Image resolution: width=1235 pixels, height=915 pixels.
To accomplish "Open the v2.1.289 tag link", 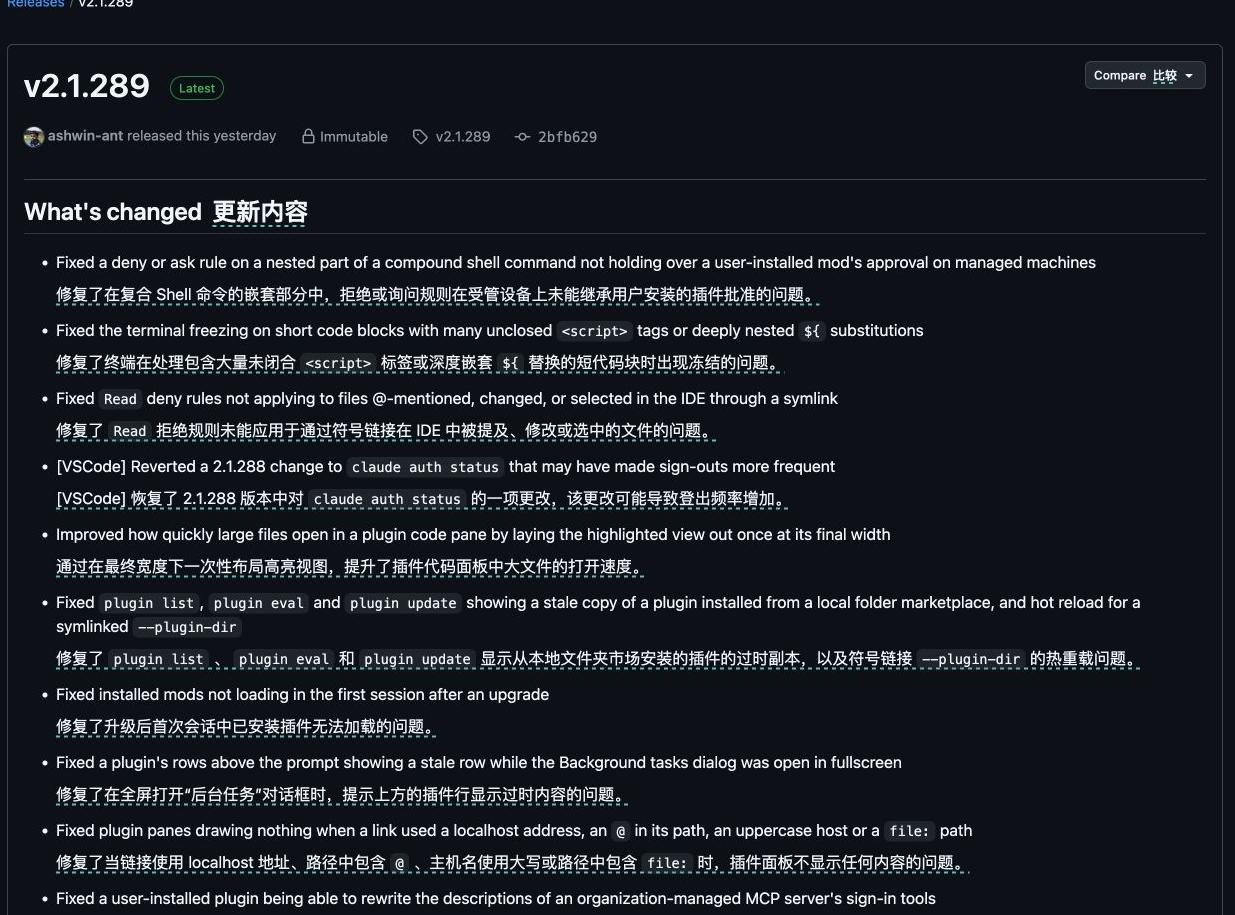I will [x=463, y=137].
